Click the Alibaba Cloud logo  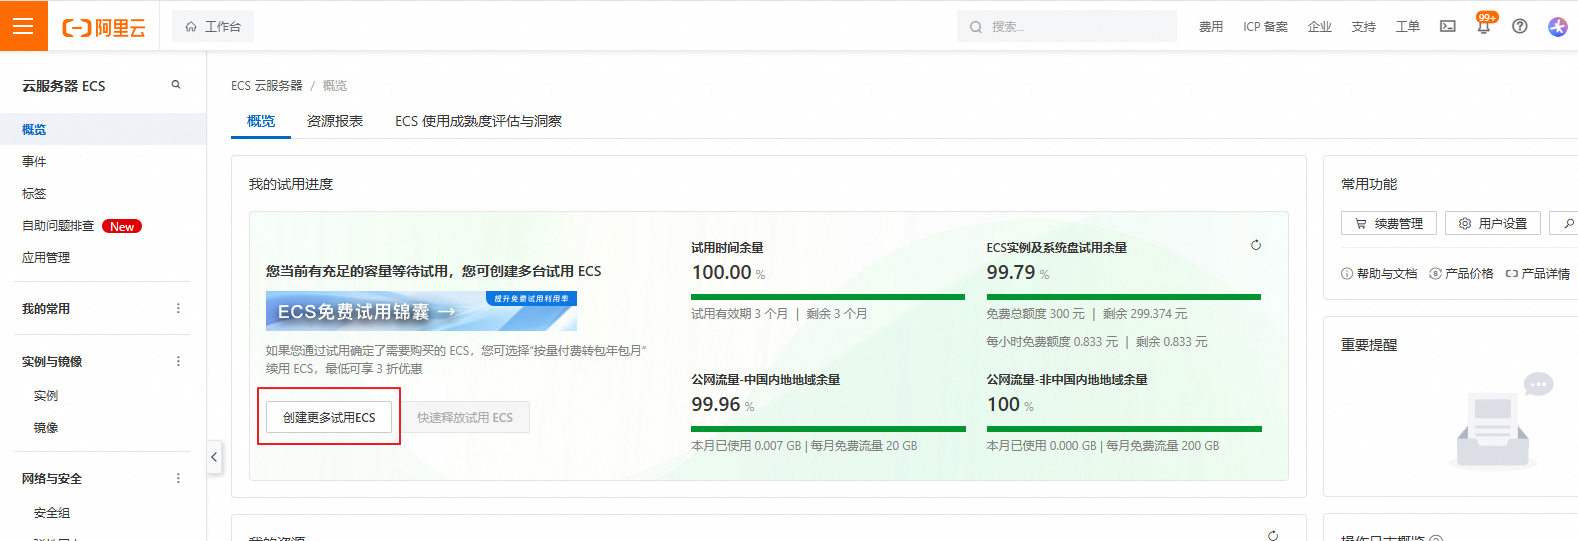tap(104, 28)
